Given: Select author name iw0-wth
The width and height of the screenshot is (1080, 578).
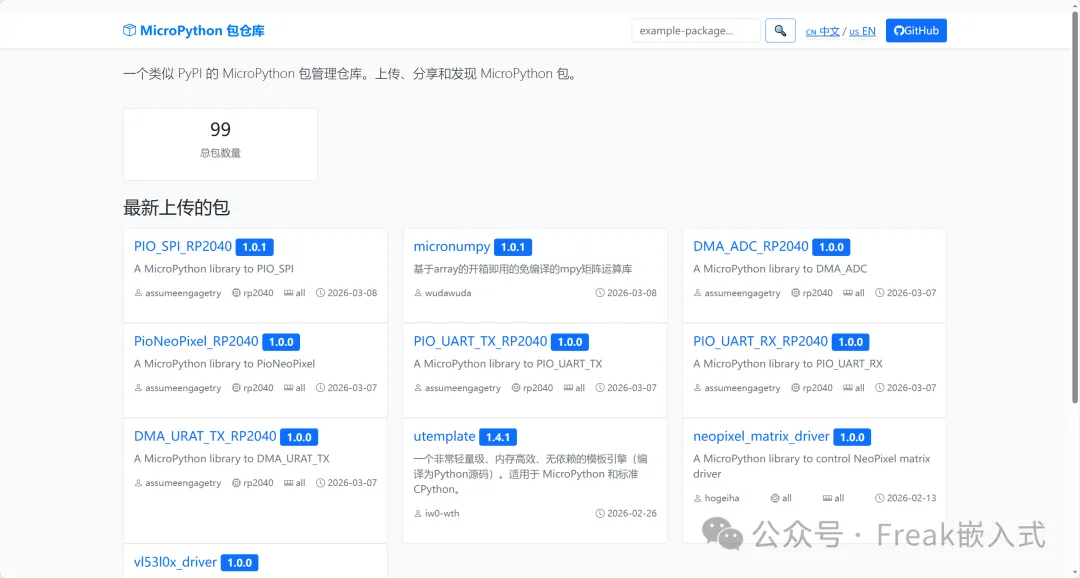Looking at the screenshot, I should [442, 513].
